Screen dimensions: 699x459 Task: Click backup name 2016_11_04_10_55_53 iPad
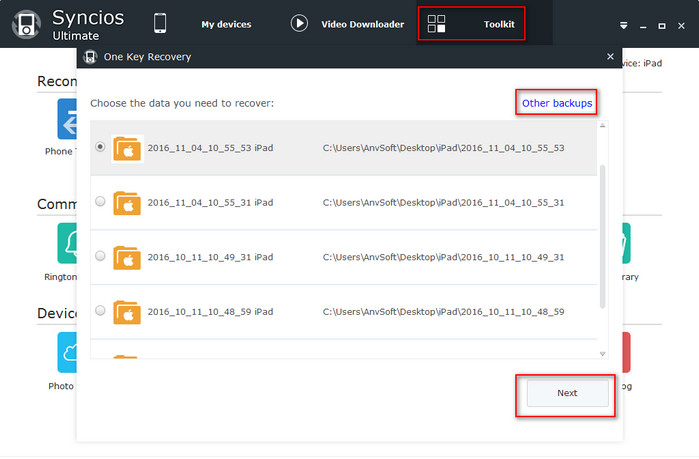click(210, 148)
